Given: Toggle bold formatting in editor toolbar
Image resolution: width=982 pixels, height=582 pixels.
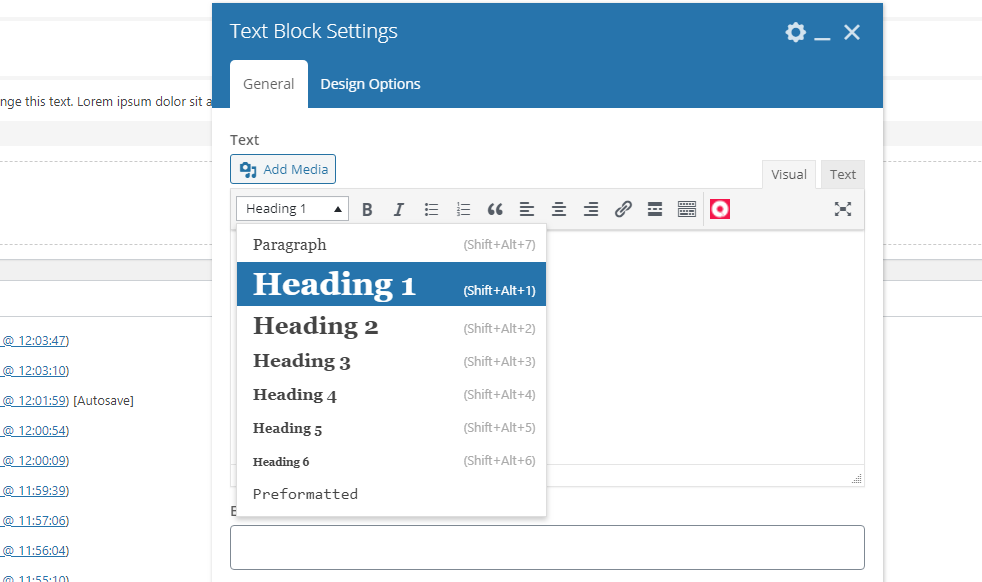Looking at the screenshot, I should (x=367, y=209).
